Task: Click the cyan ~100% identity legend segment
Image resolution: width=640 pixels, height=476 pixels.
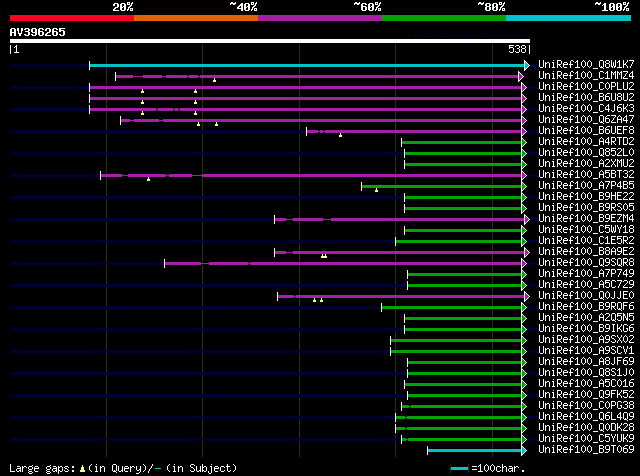Action: [569, 18]
